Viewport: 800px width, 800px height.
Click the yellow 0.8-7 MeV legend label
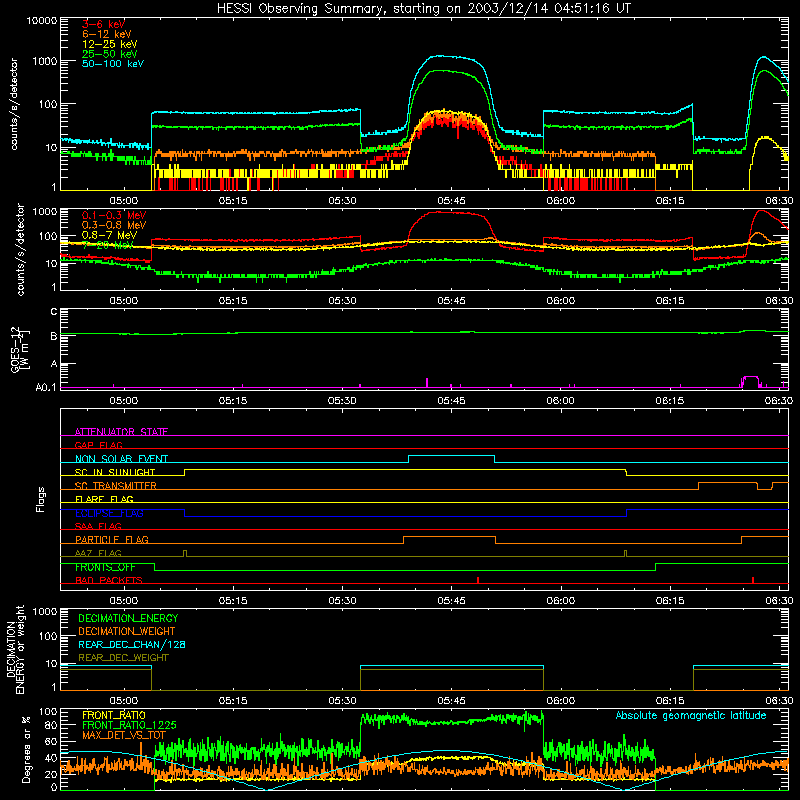(x=109, y=235)
